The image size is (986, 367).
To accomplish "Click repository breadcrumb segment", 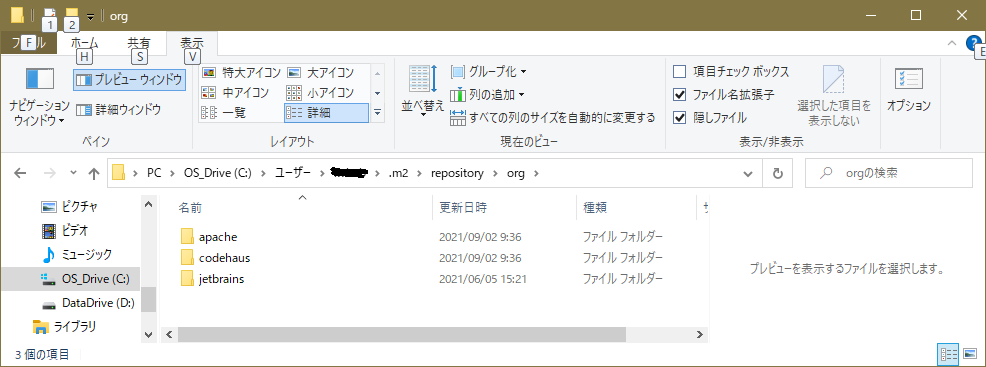I will 458,173.
